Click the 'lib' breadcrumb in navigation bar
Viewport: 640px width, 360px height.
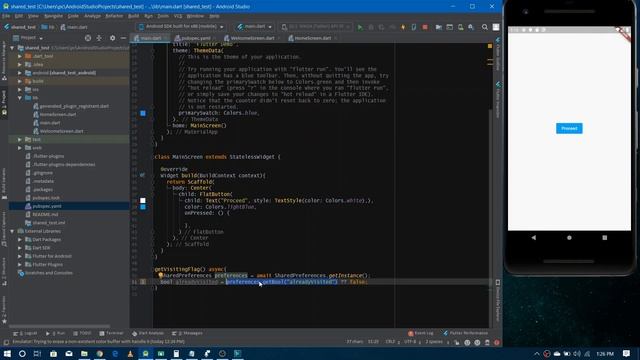49,27
